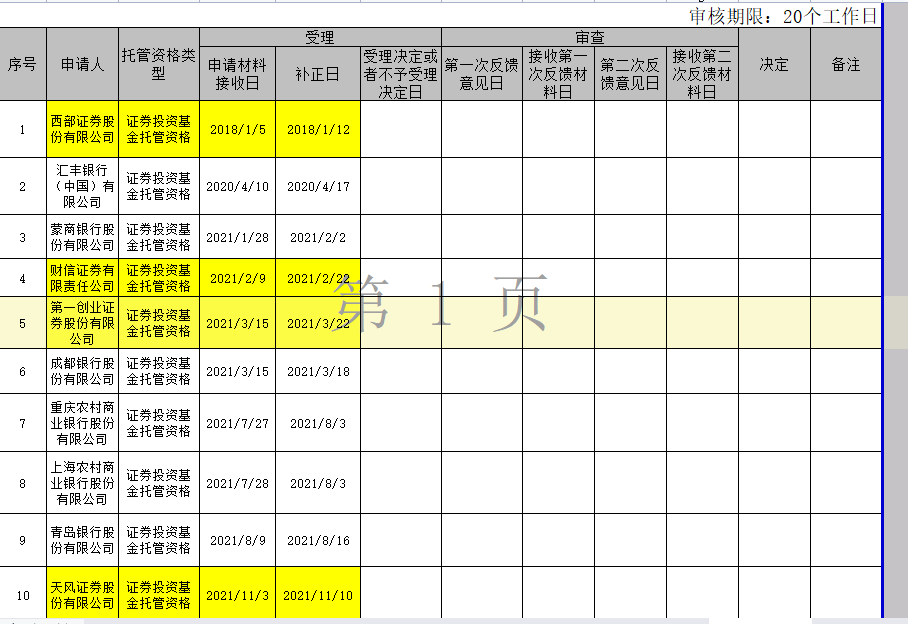Click the "决定" column header
908x624 pixels.
pyautogui.click(x=774, y=64)
